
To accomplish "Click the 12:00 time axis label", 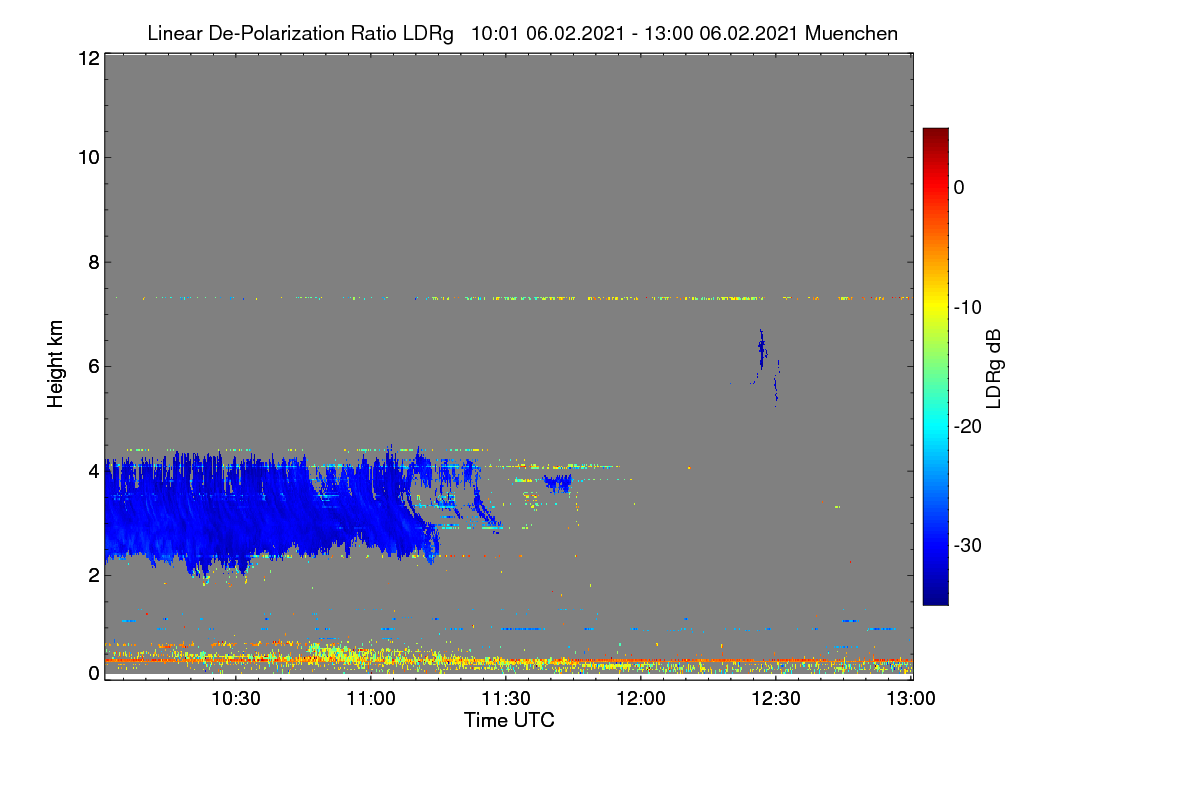I will (x=641, y=699).
